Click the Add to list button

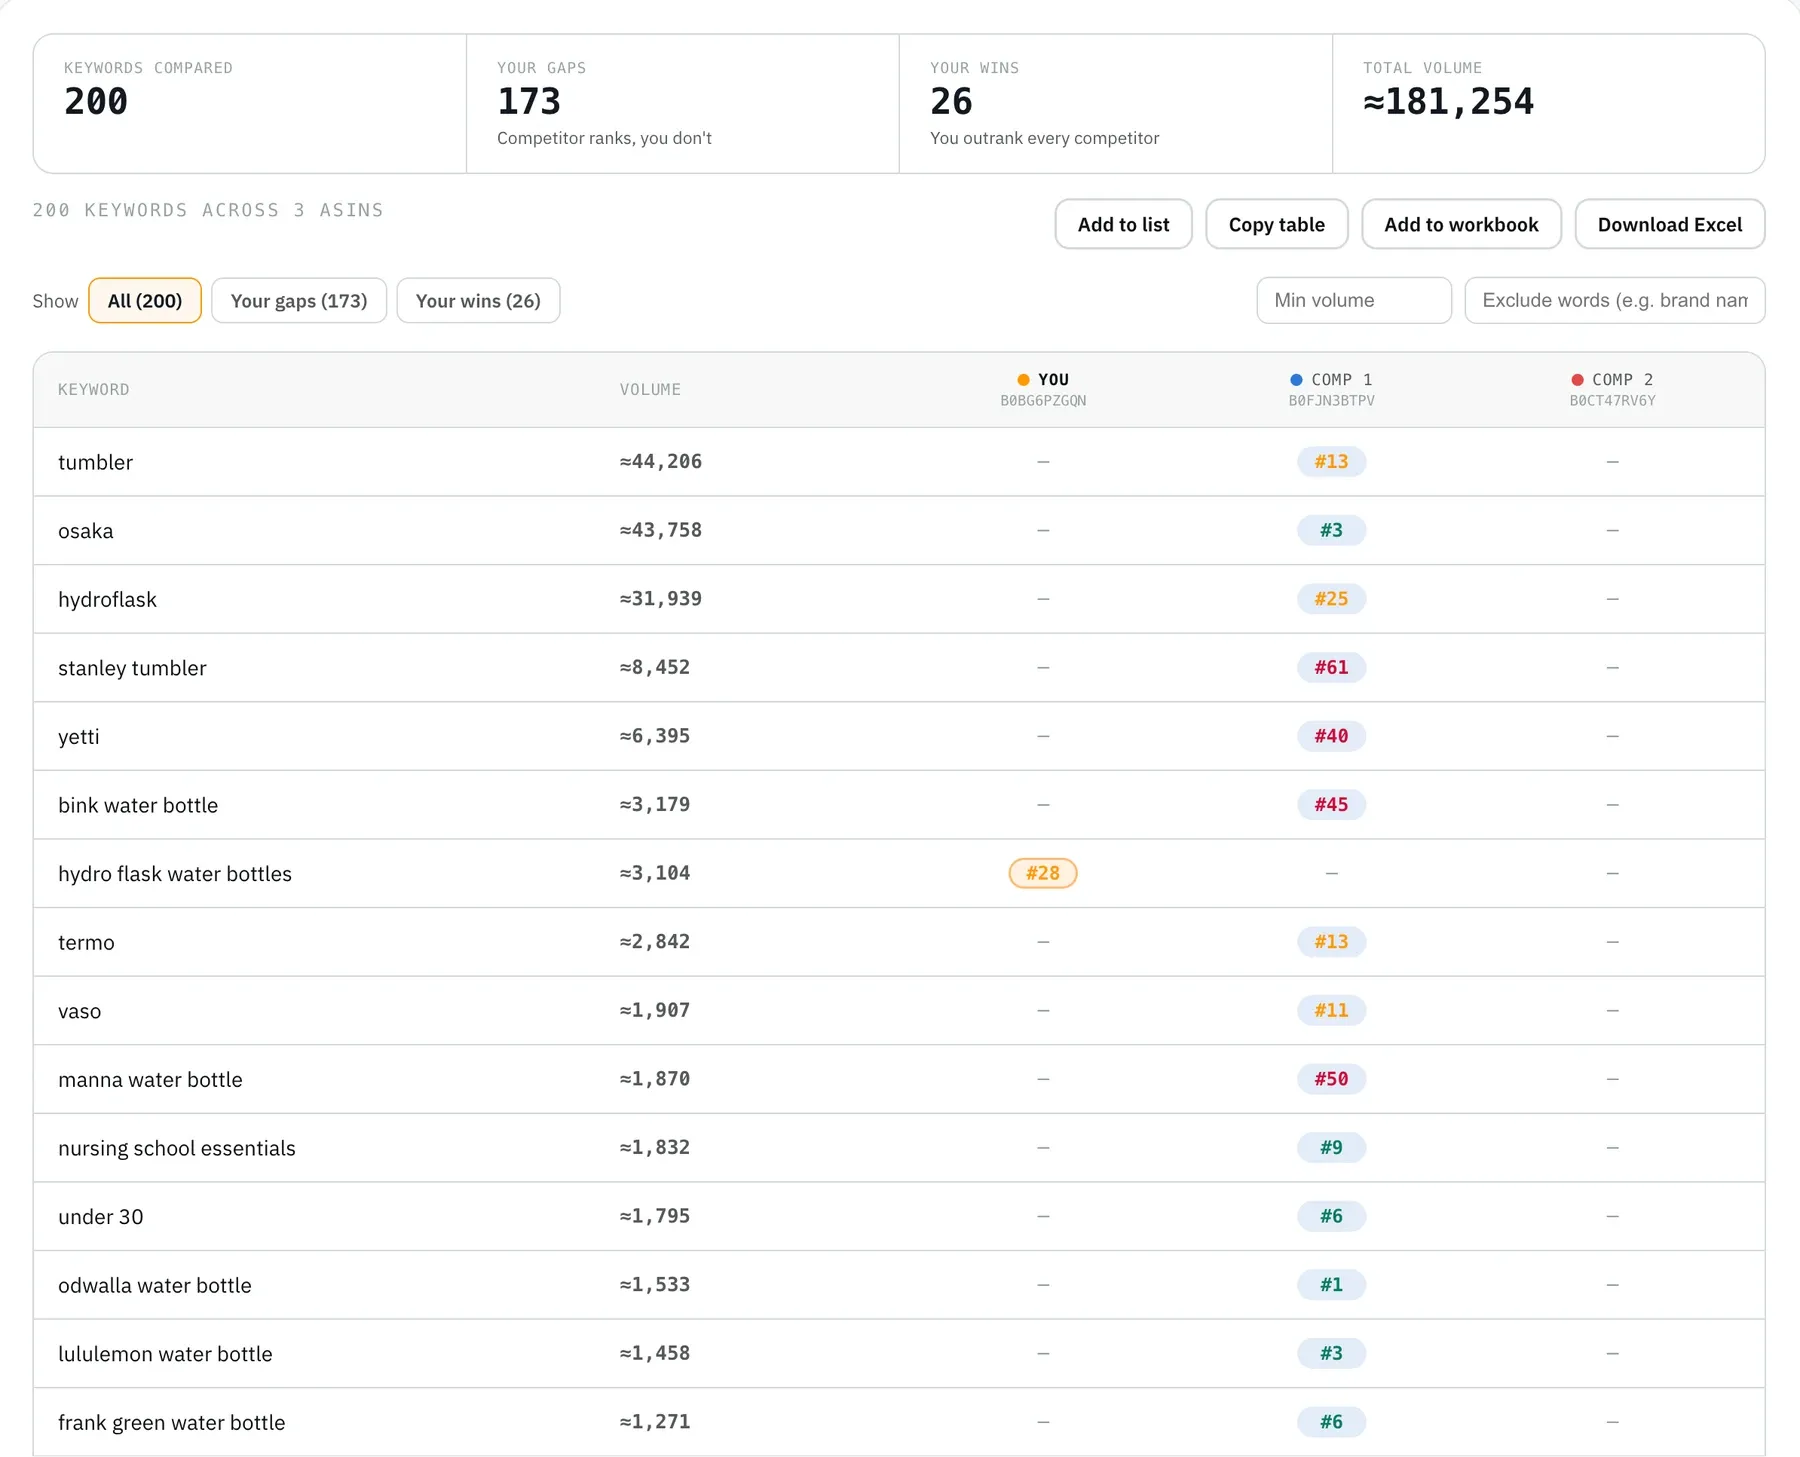click(1123, 224)
